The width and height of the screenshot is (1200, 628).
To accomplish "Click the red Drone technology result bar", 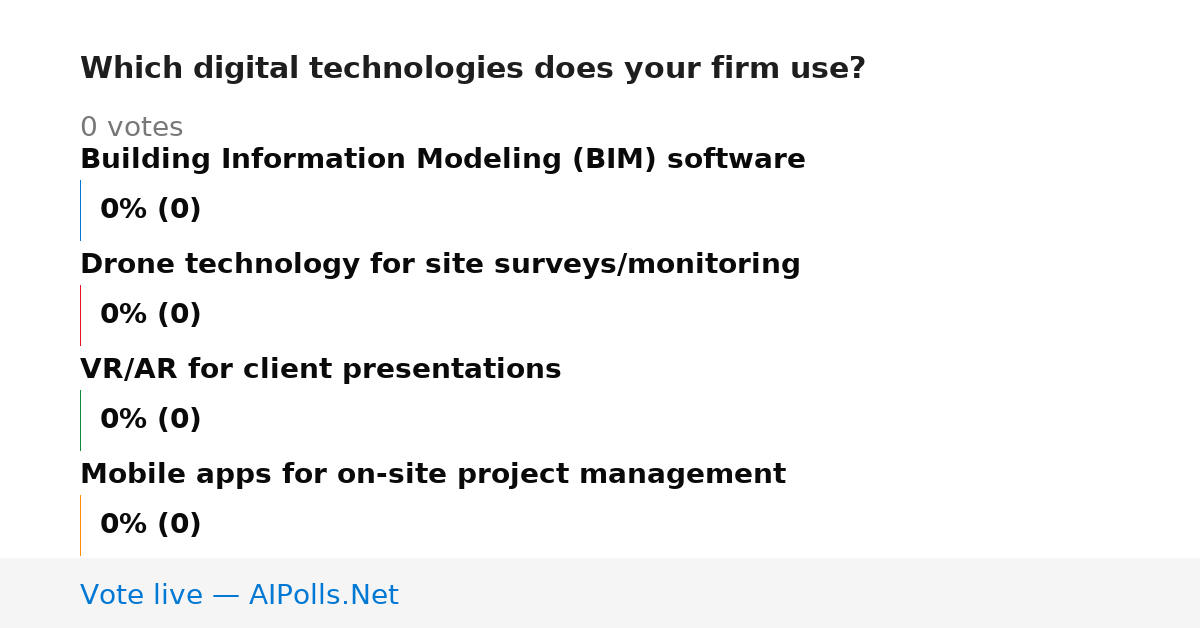I will tap(80, 315).
